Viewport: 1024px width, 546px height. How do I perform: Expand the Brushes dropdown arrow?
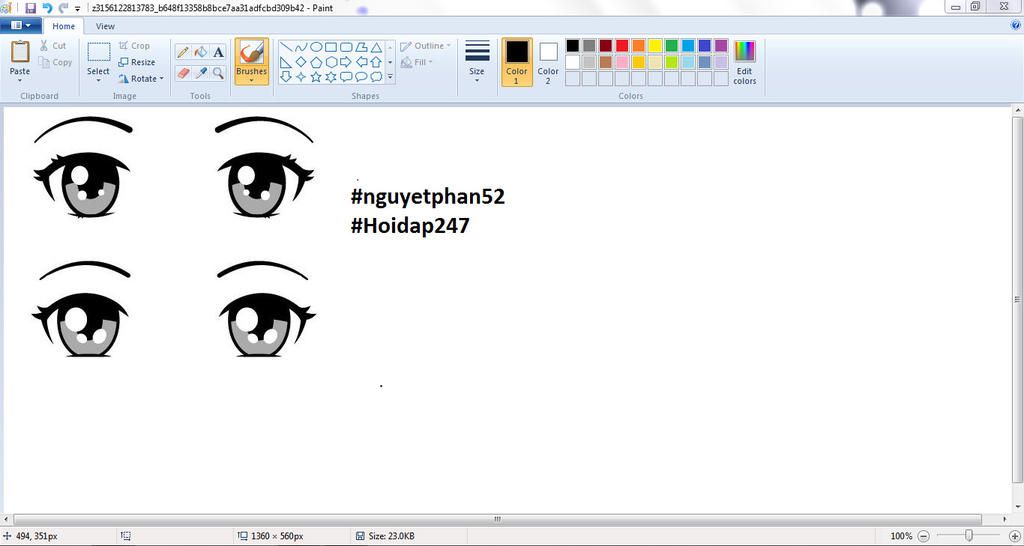click(251, 81)
